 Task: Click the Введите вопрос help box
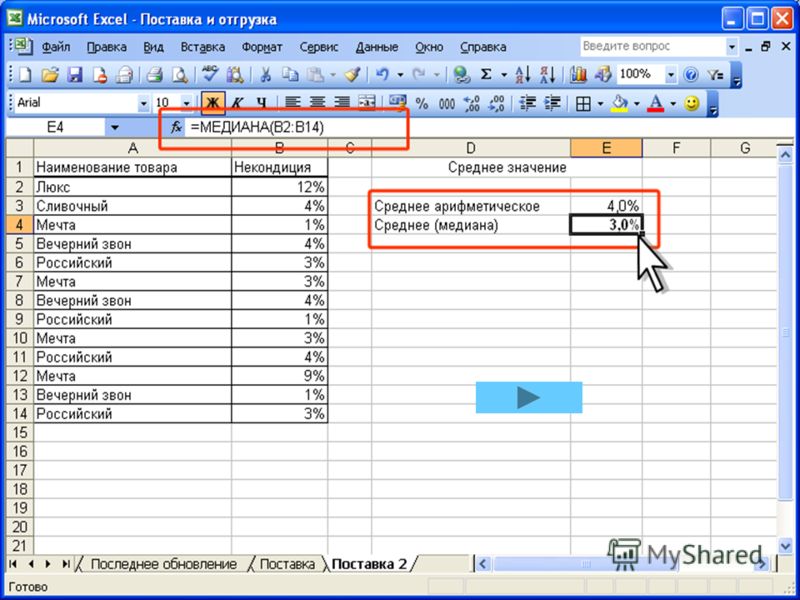pyautogui.click(x=653, y=46)
